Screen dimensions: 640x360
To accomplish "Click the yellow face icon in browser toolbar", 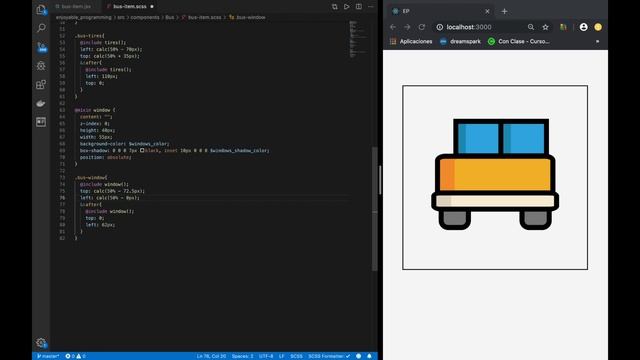I will coord(598,27).
